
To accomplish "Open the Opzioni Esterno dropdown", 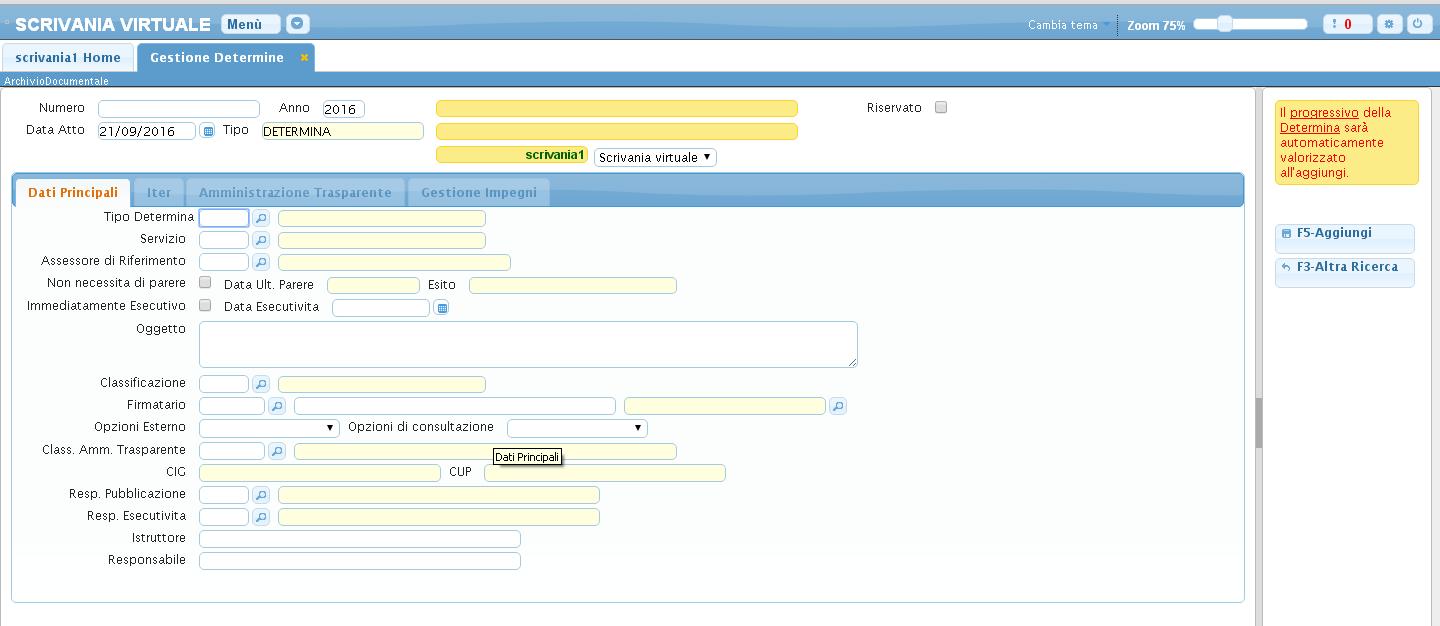I will coord(269,428).
